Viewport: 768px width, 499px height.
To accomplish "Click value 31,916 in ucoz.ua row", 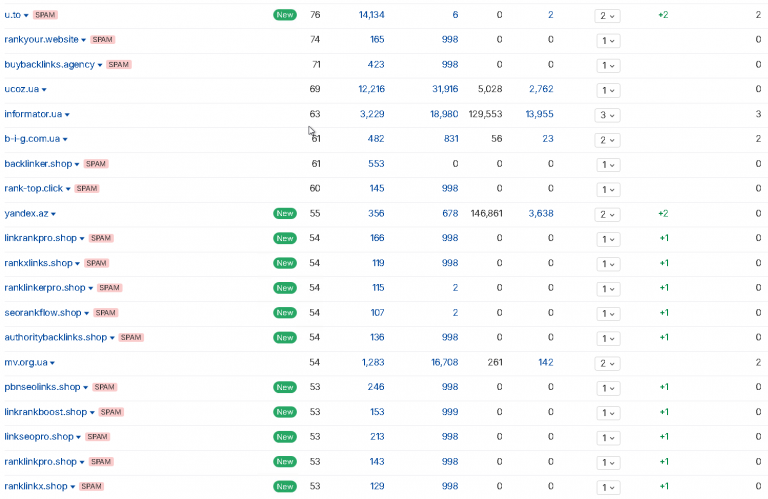I will [x=445, y=89].
